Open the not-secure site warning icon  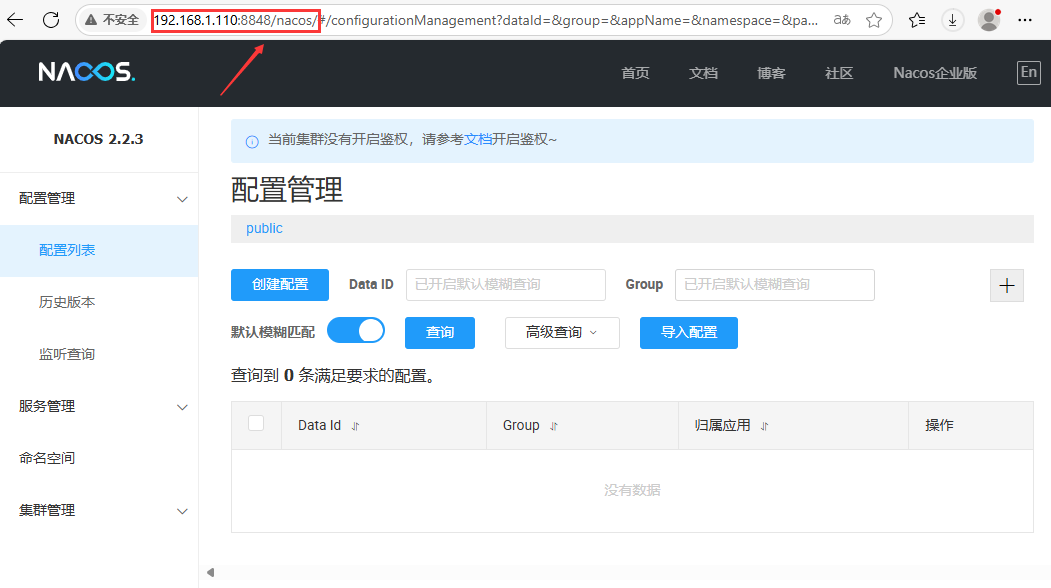pyautogui.click(x=91, y=20)
